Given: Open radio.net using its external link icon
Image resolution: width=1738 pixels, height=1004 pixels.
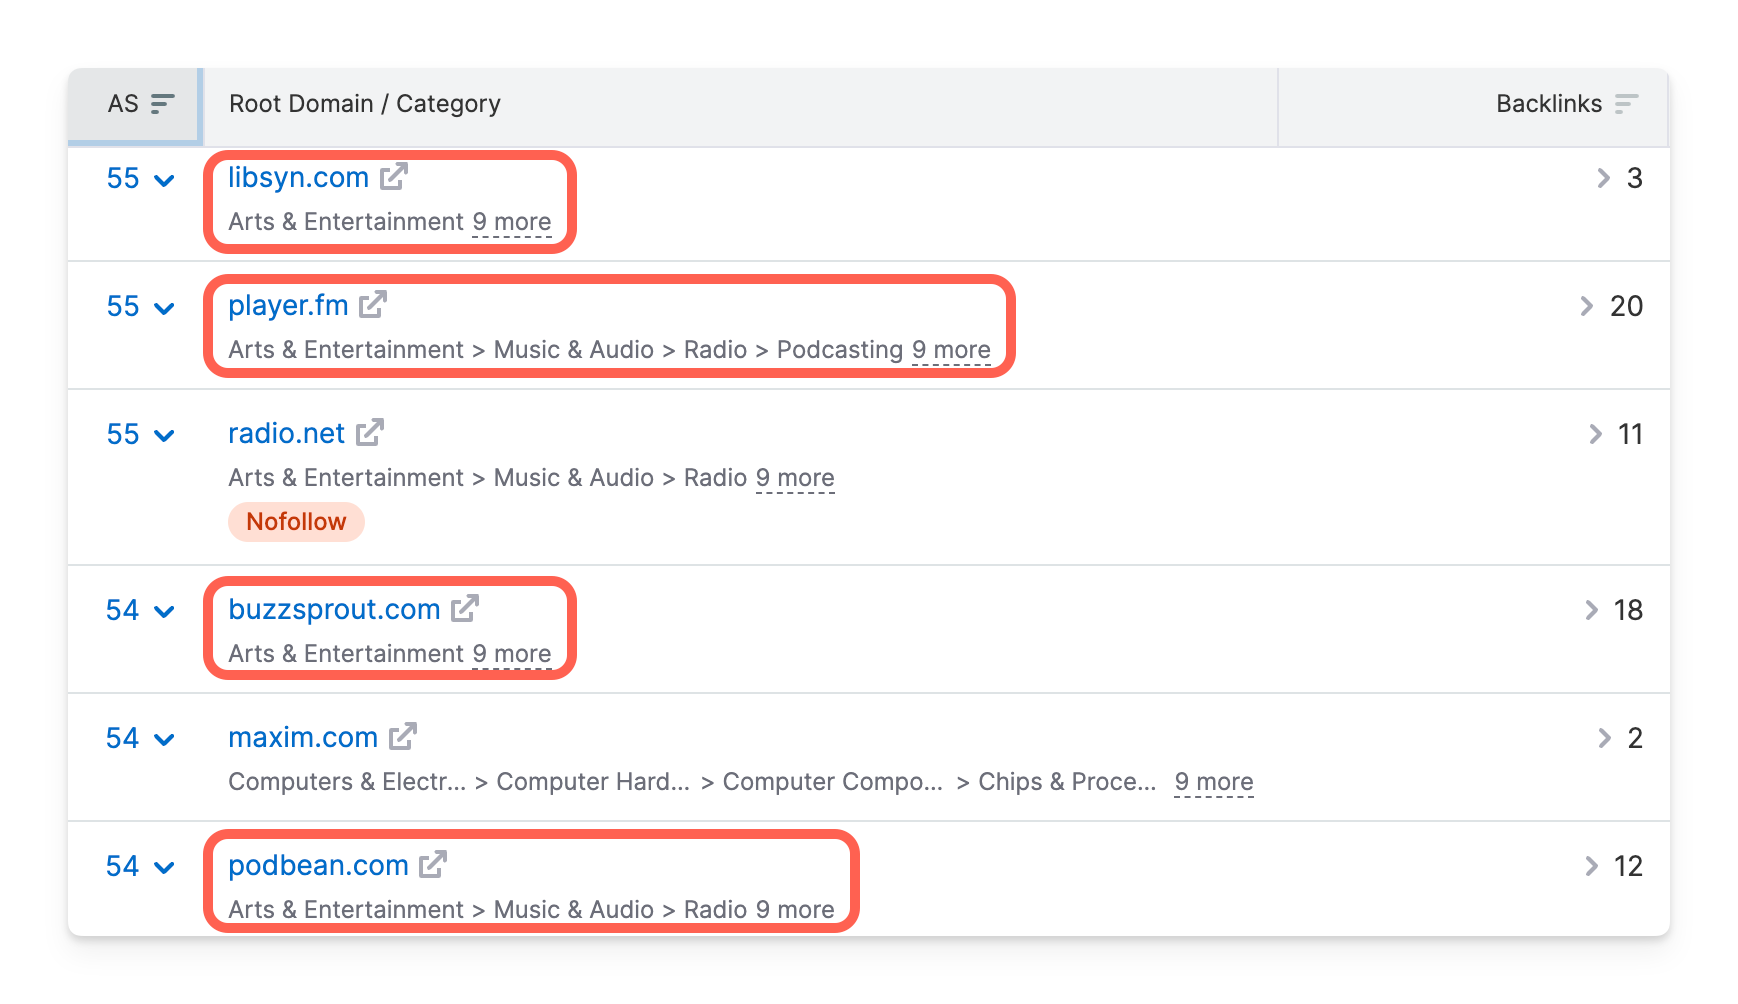Looking at the screenshot, I should [371, 432].
